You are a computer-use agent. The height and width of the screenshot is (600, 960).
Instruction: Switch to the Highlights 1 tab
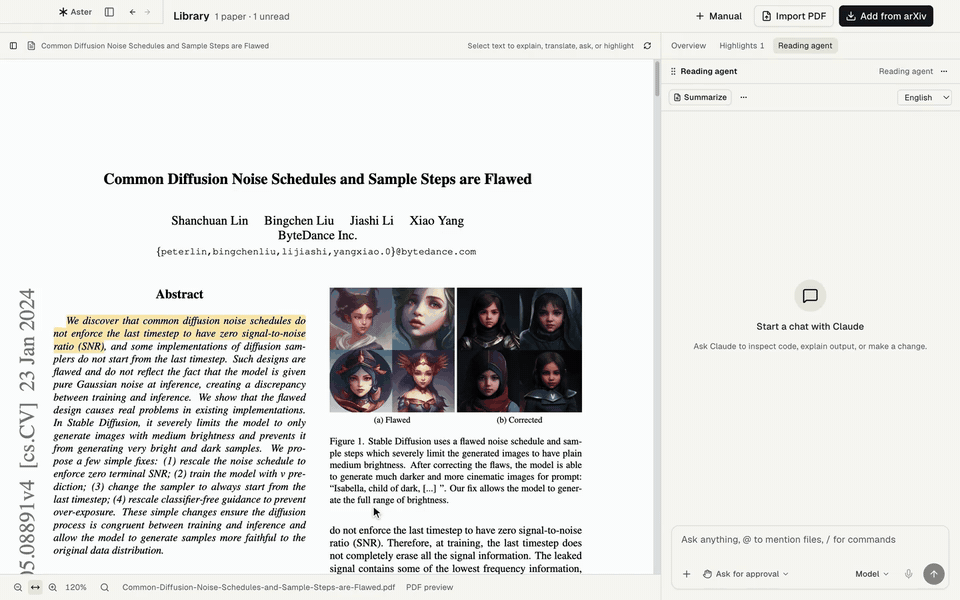pyautogui.click(x=741, y=46)
